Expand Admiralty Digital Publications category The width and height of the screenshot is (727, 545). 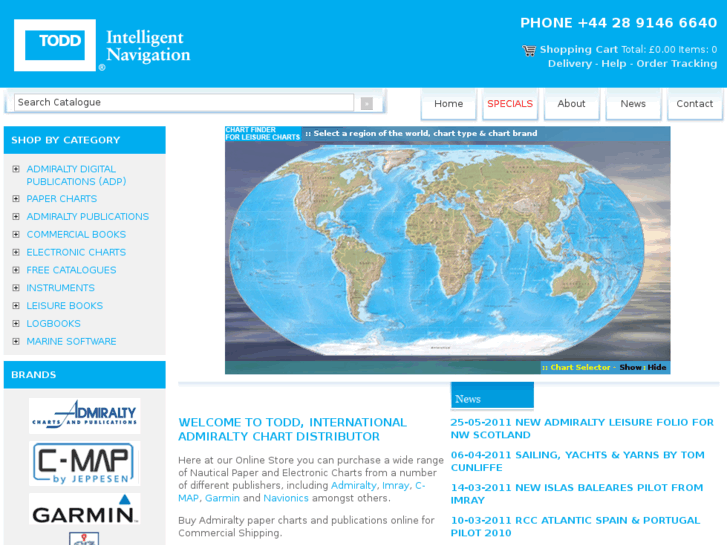[16, 169]
